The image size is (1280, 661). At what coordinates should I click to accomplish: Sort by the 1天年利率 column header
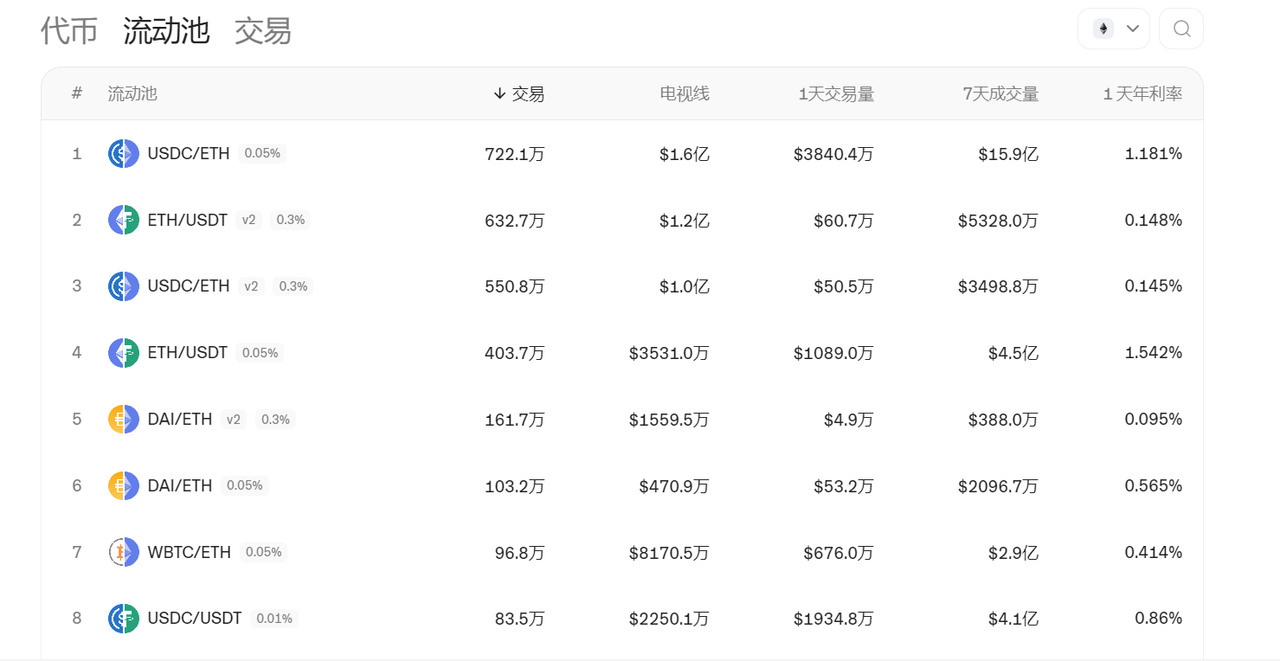1142,94
